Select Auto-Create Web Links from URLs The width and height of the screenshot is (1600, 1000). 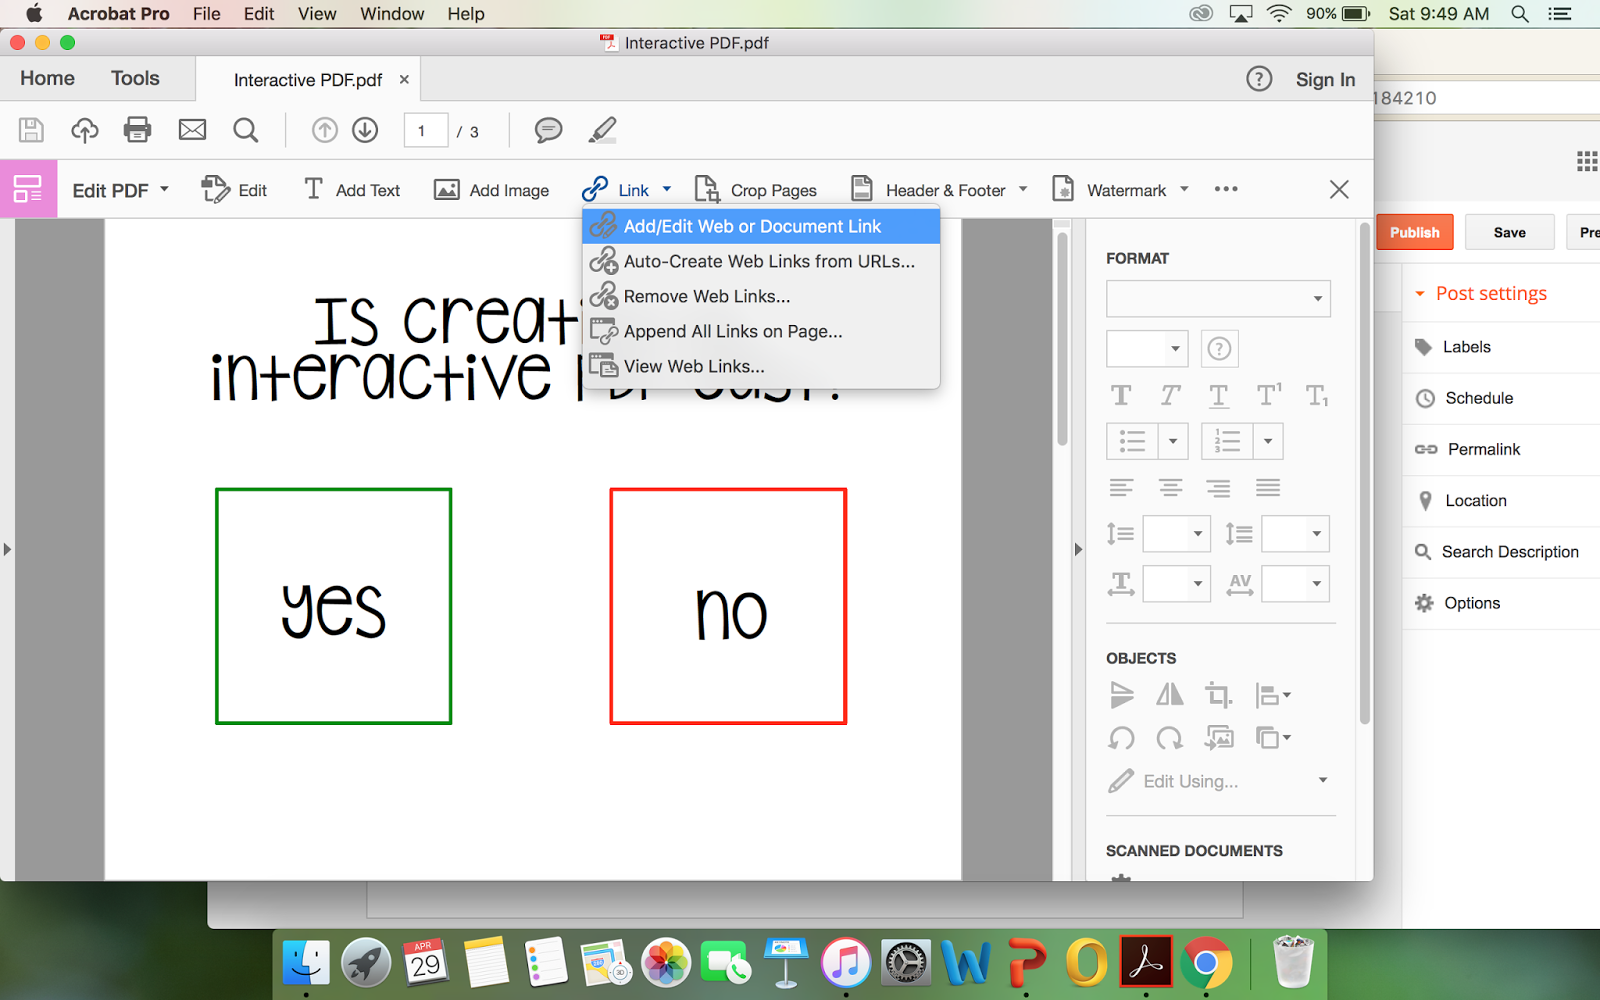(x=768, y=261)
